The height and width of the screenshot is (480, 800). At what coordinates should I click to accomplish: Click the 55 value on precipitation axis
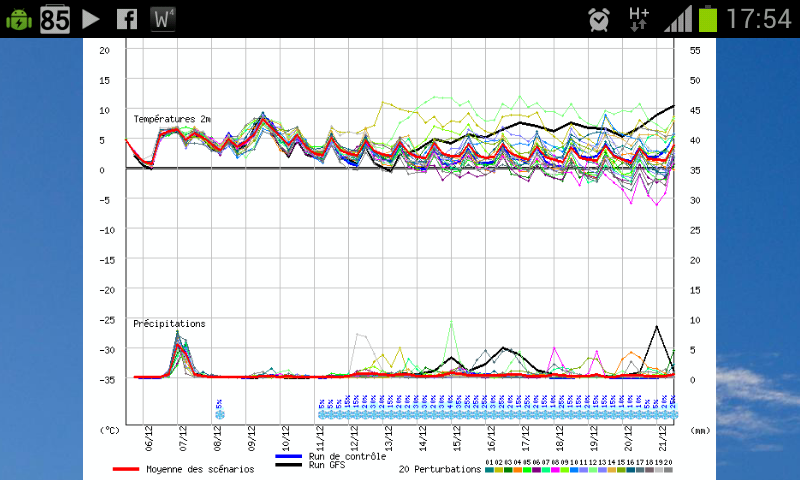[x=695, y=50]
